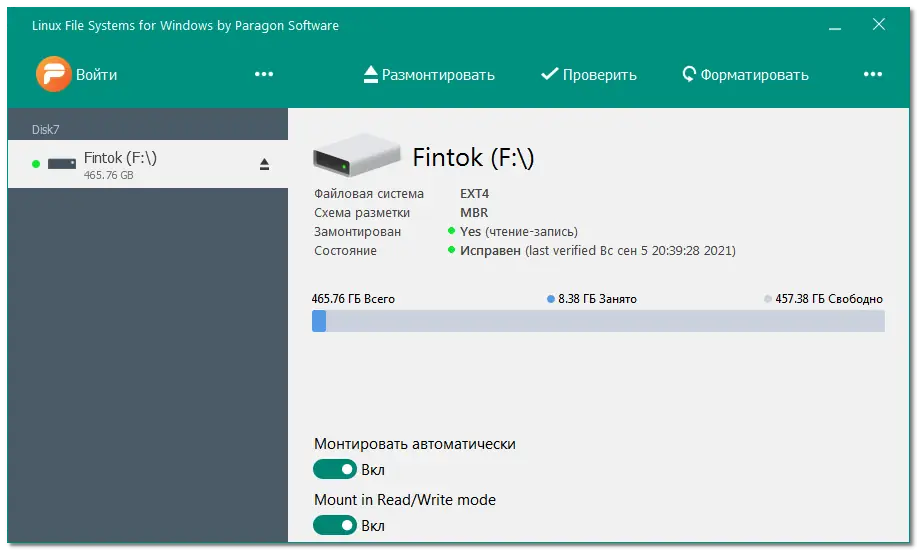Click the MBR partition scheme value

click(474, 213)
